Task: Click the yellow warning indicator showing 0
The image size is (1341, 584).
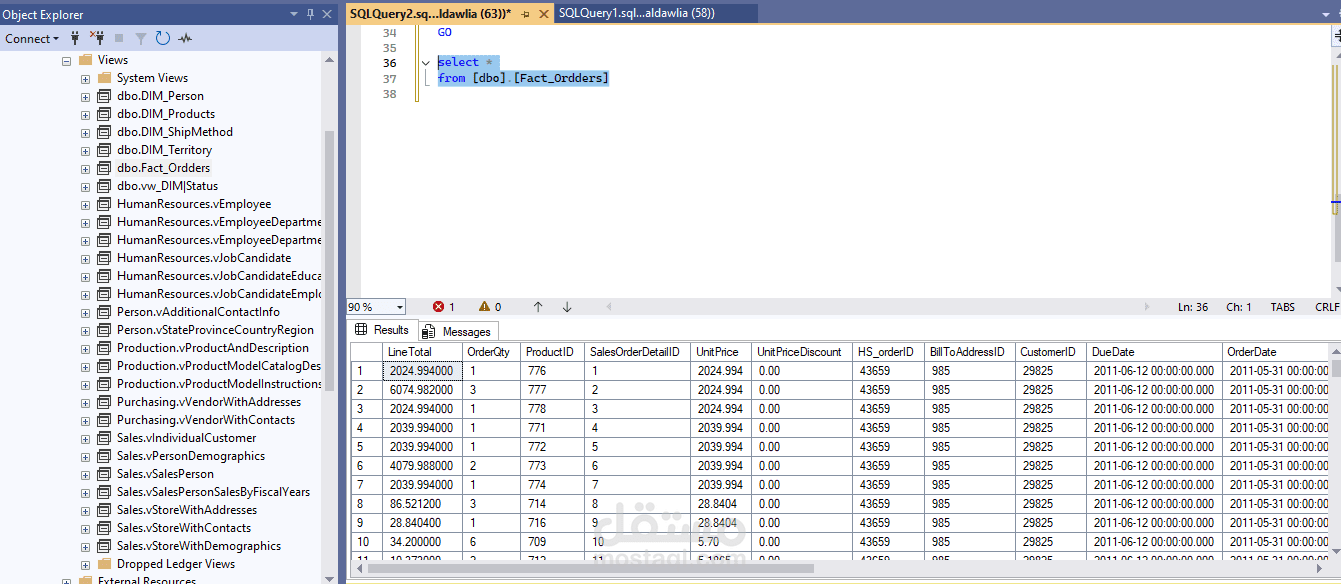Action: [490, 307]
